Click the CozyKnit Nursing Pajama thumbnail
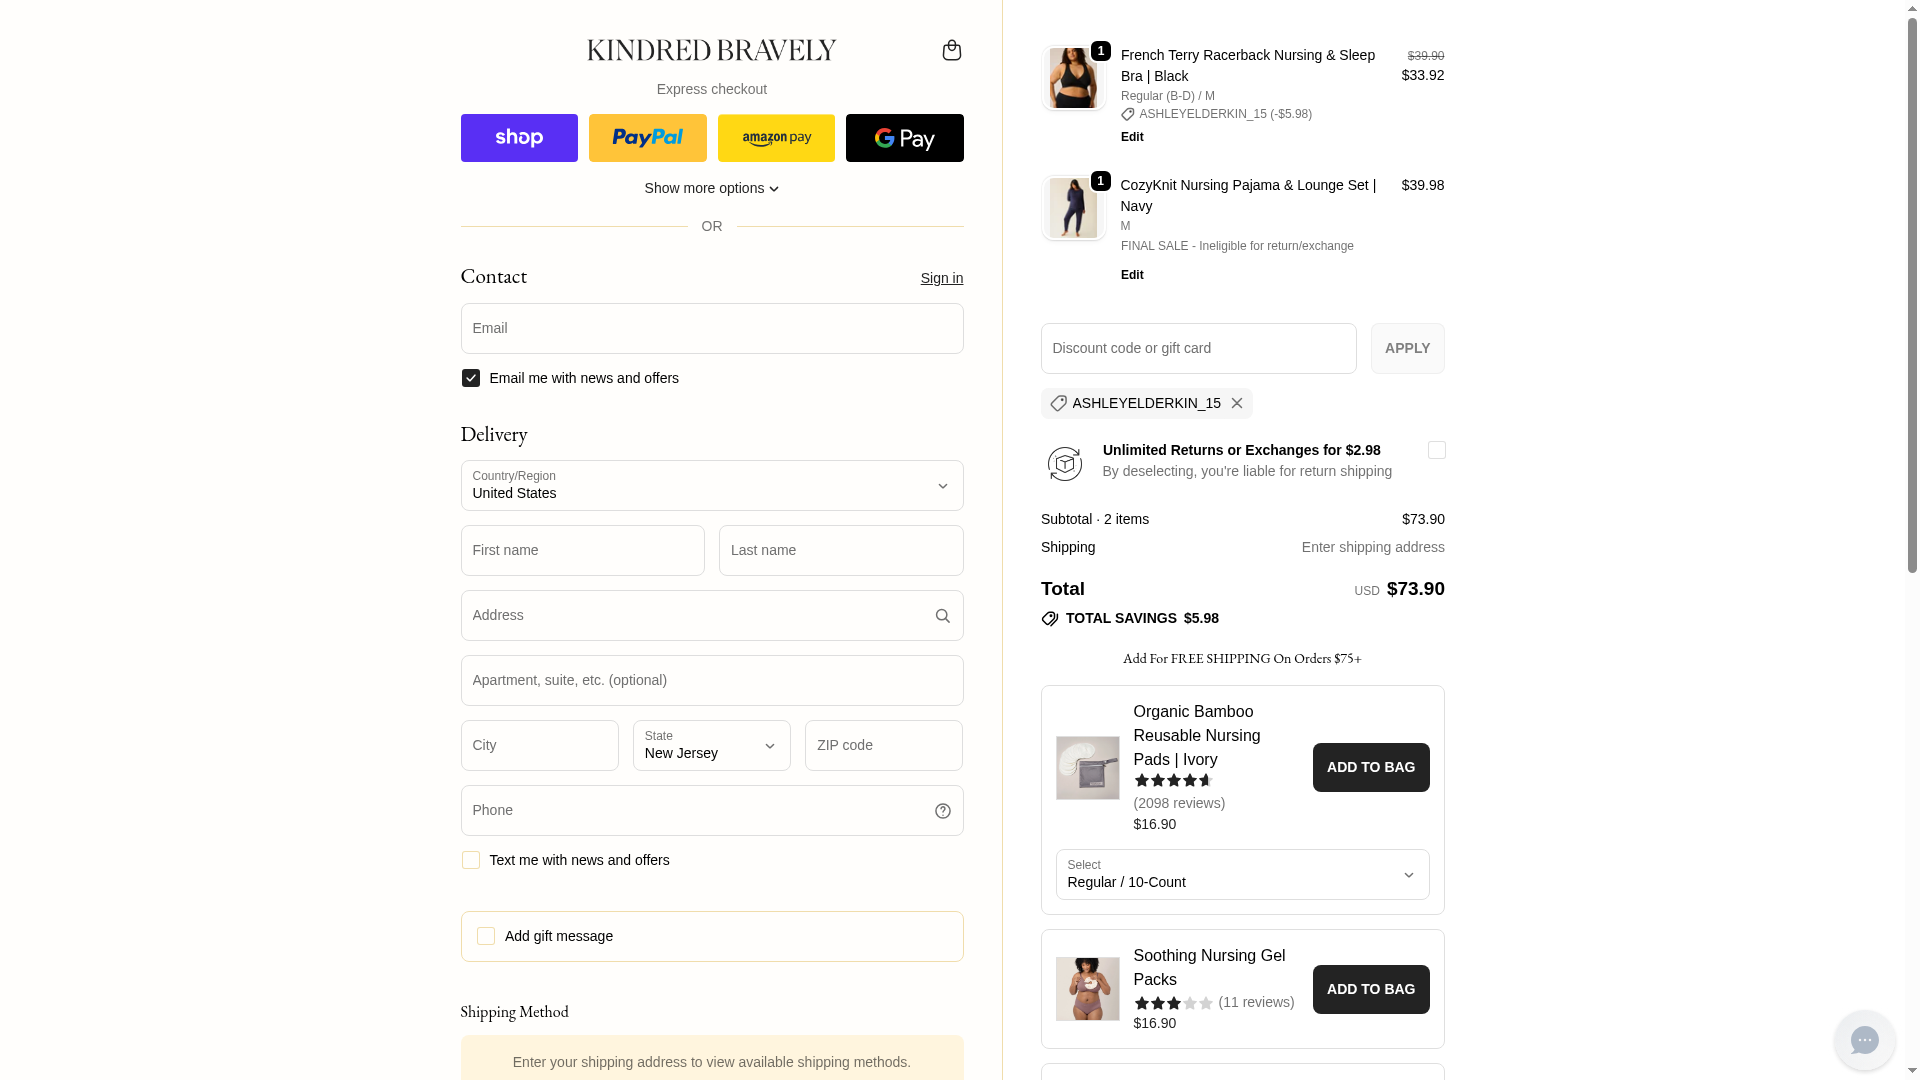Screen dimensions: 1920x1080 1073,208
